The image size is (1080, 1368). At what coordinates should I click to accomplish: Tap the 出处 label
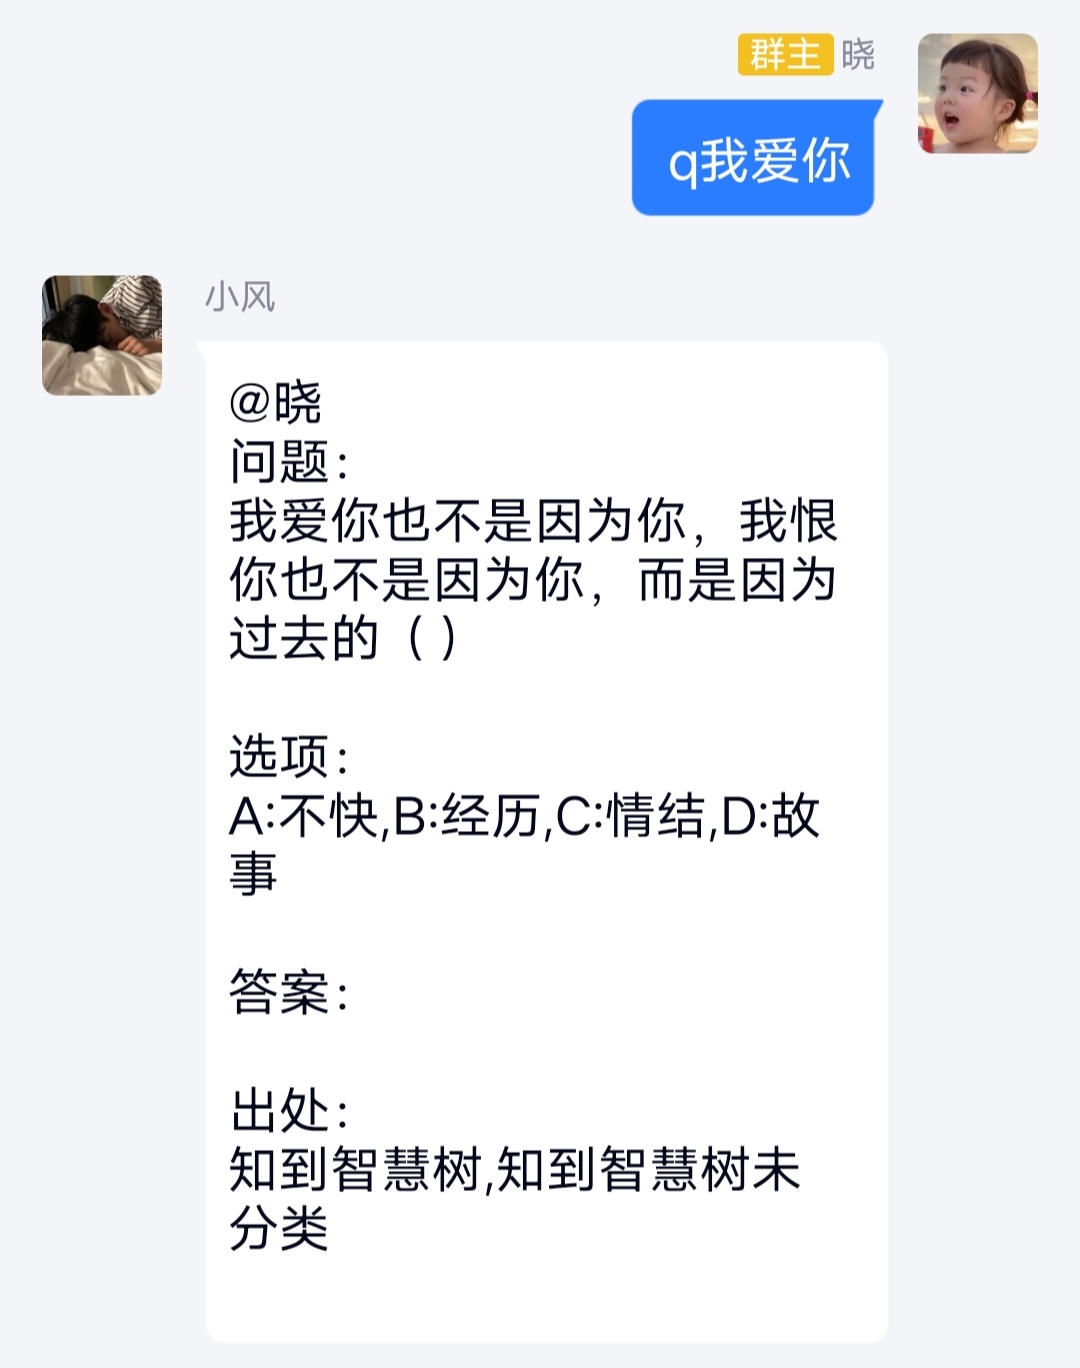[288, 1110]
